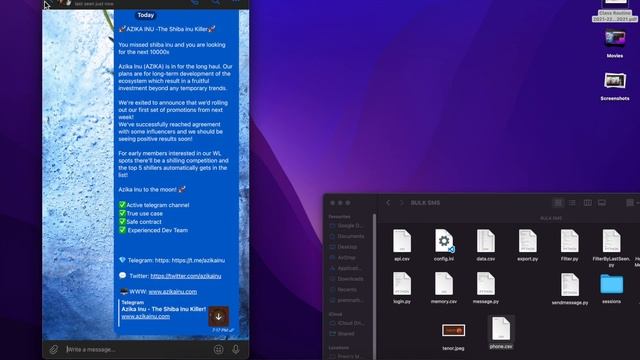Open the Finder group-by dropdown

tap(632, 203)
